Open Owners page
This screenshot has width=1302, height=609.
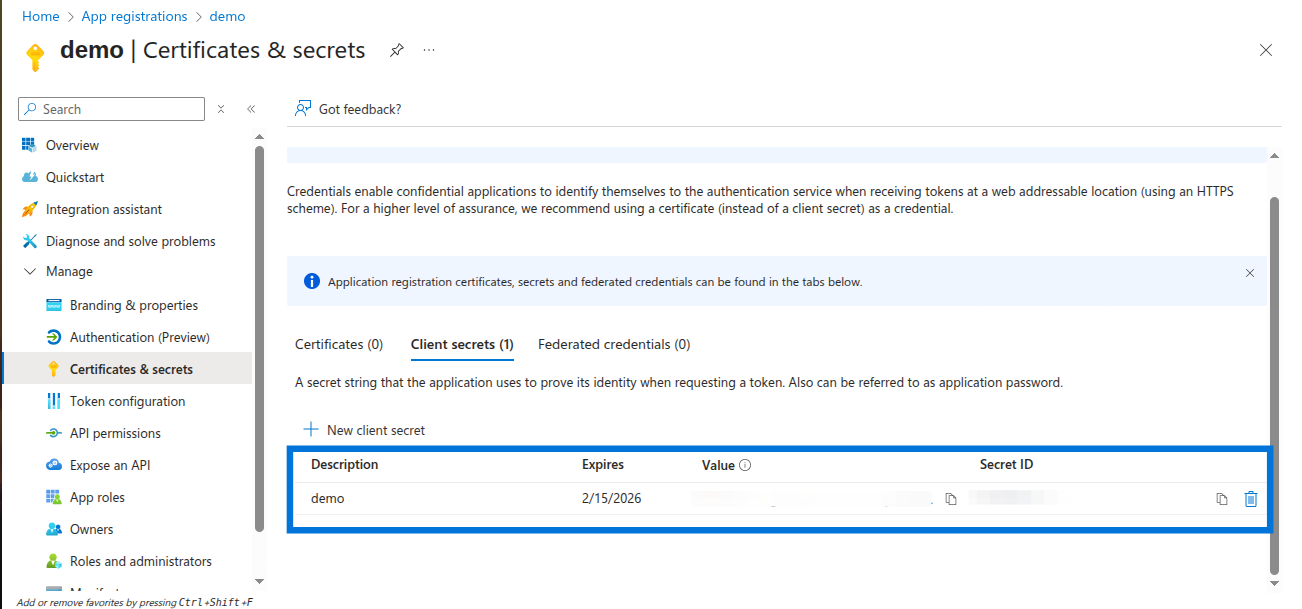(x=91, y=529)
